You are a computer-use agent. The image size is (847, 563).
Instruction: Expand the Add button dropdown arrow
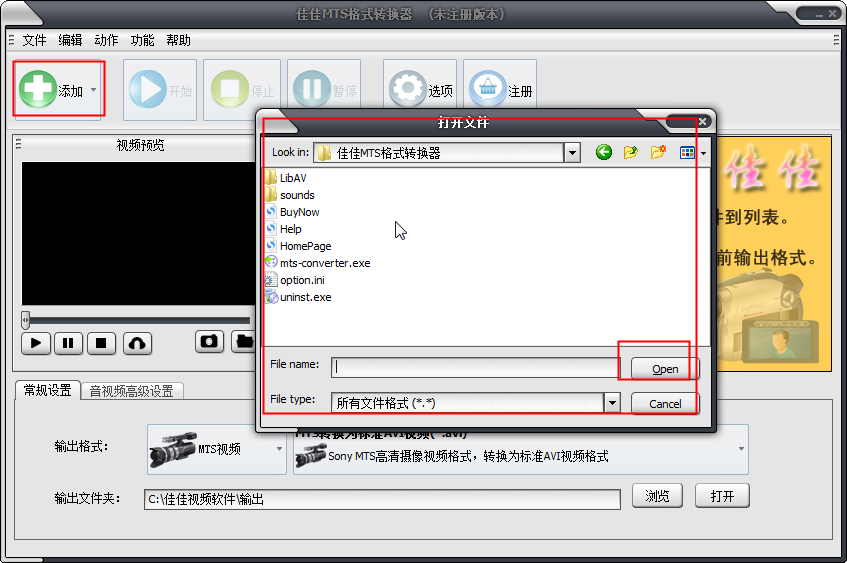tap(93, 90)
